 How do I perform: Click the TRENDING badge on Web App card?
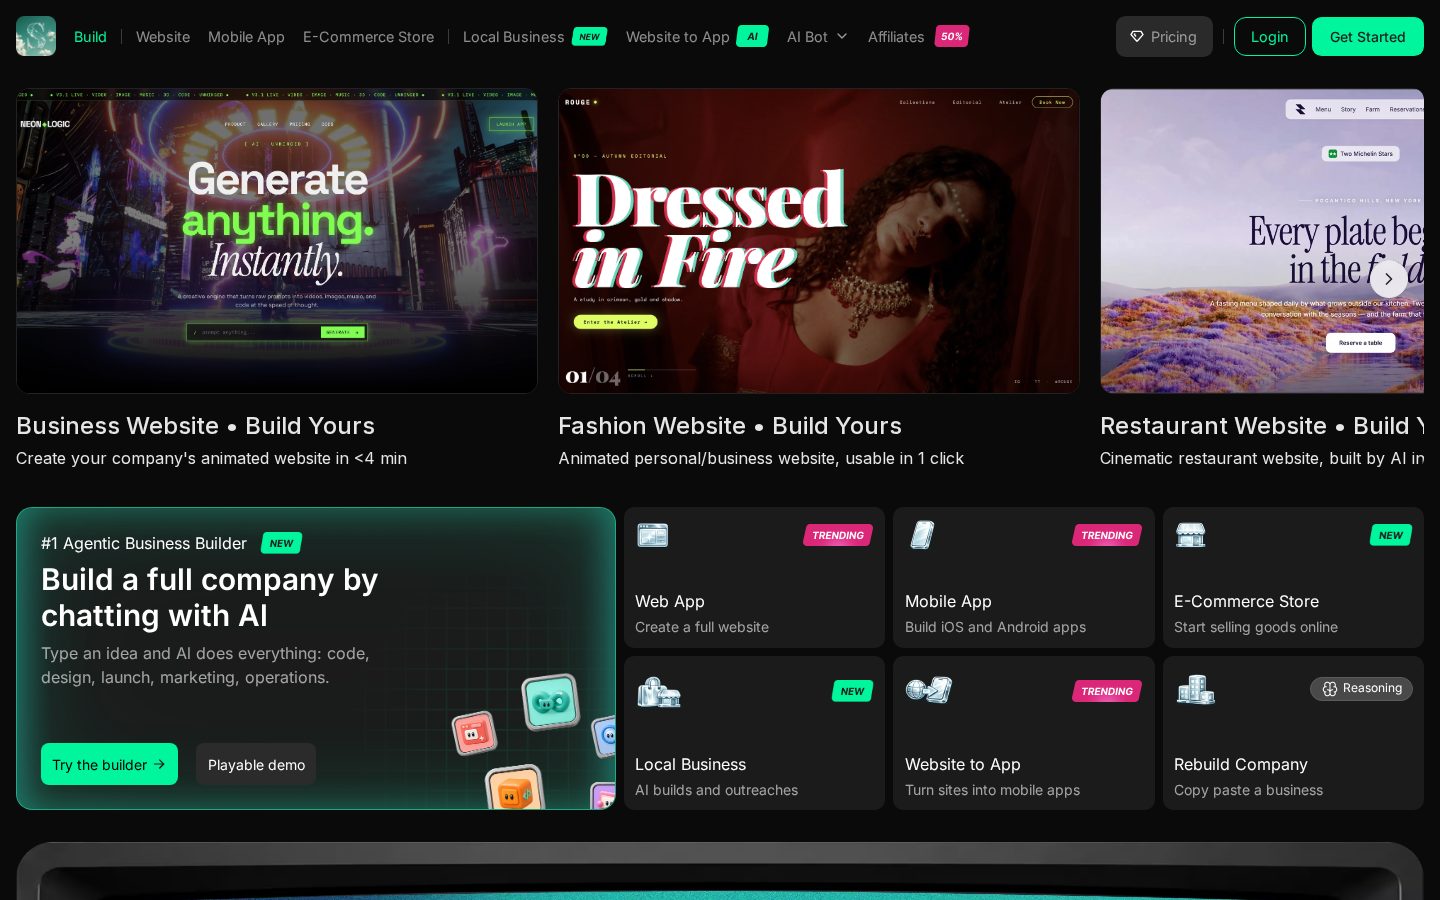pyautogui.click(x=838, y=535)
